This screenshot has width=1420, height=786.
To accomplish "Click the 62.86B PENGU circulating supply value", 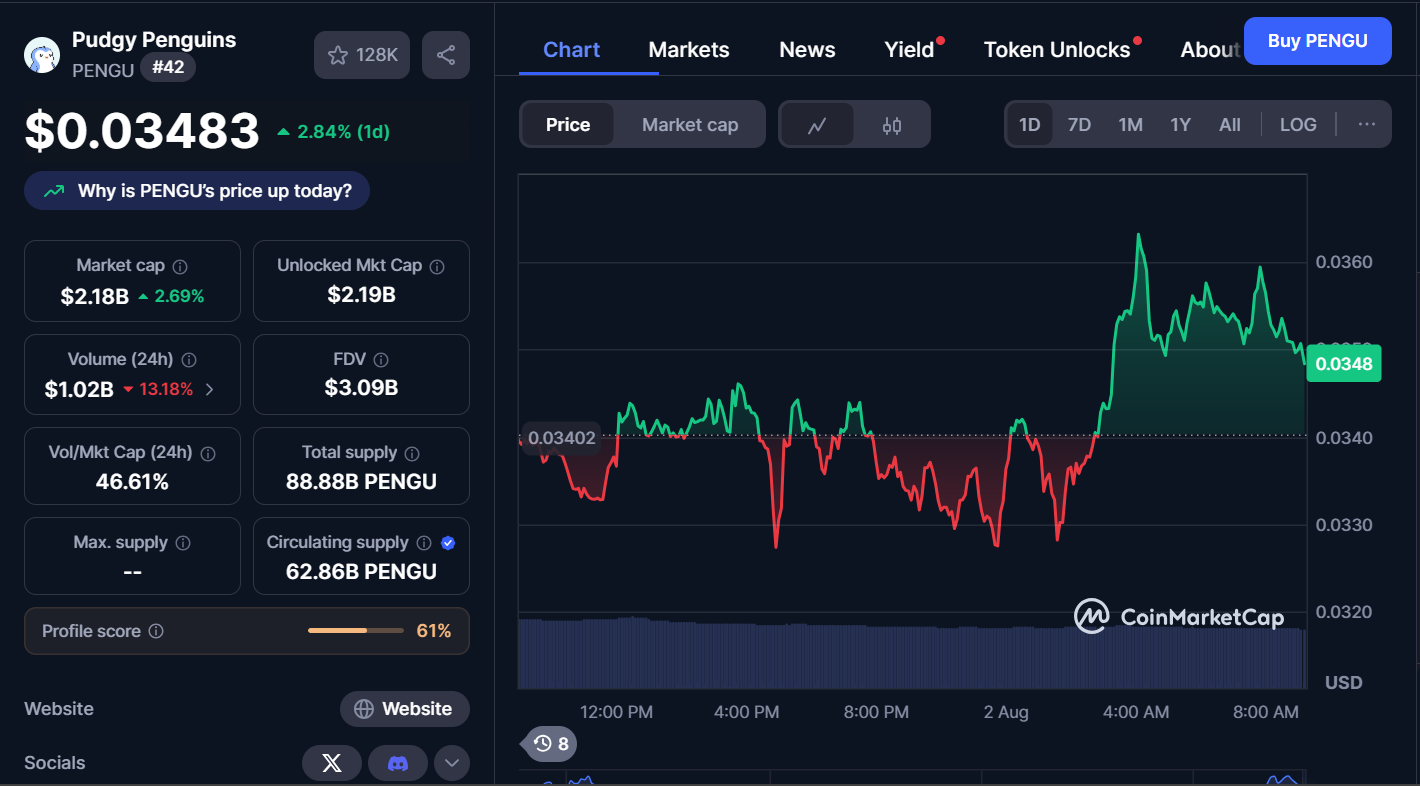I will [x=361, y=572].
